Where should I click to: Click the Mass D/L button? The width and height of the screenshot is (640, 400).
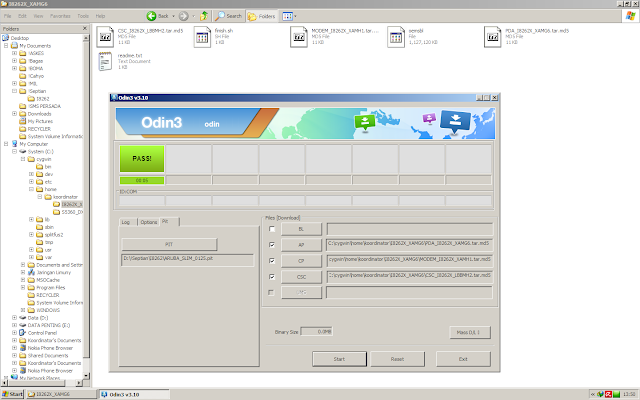coord(470,332)
